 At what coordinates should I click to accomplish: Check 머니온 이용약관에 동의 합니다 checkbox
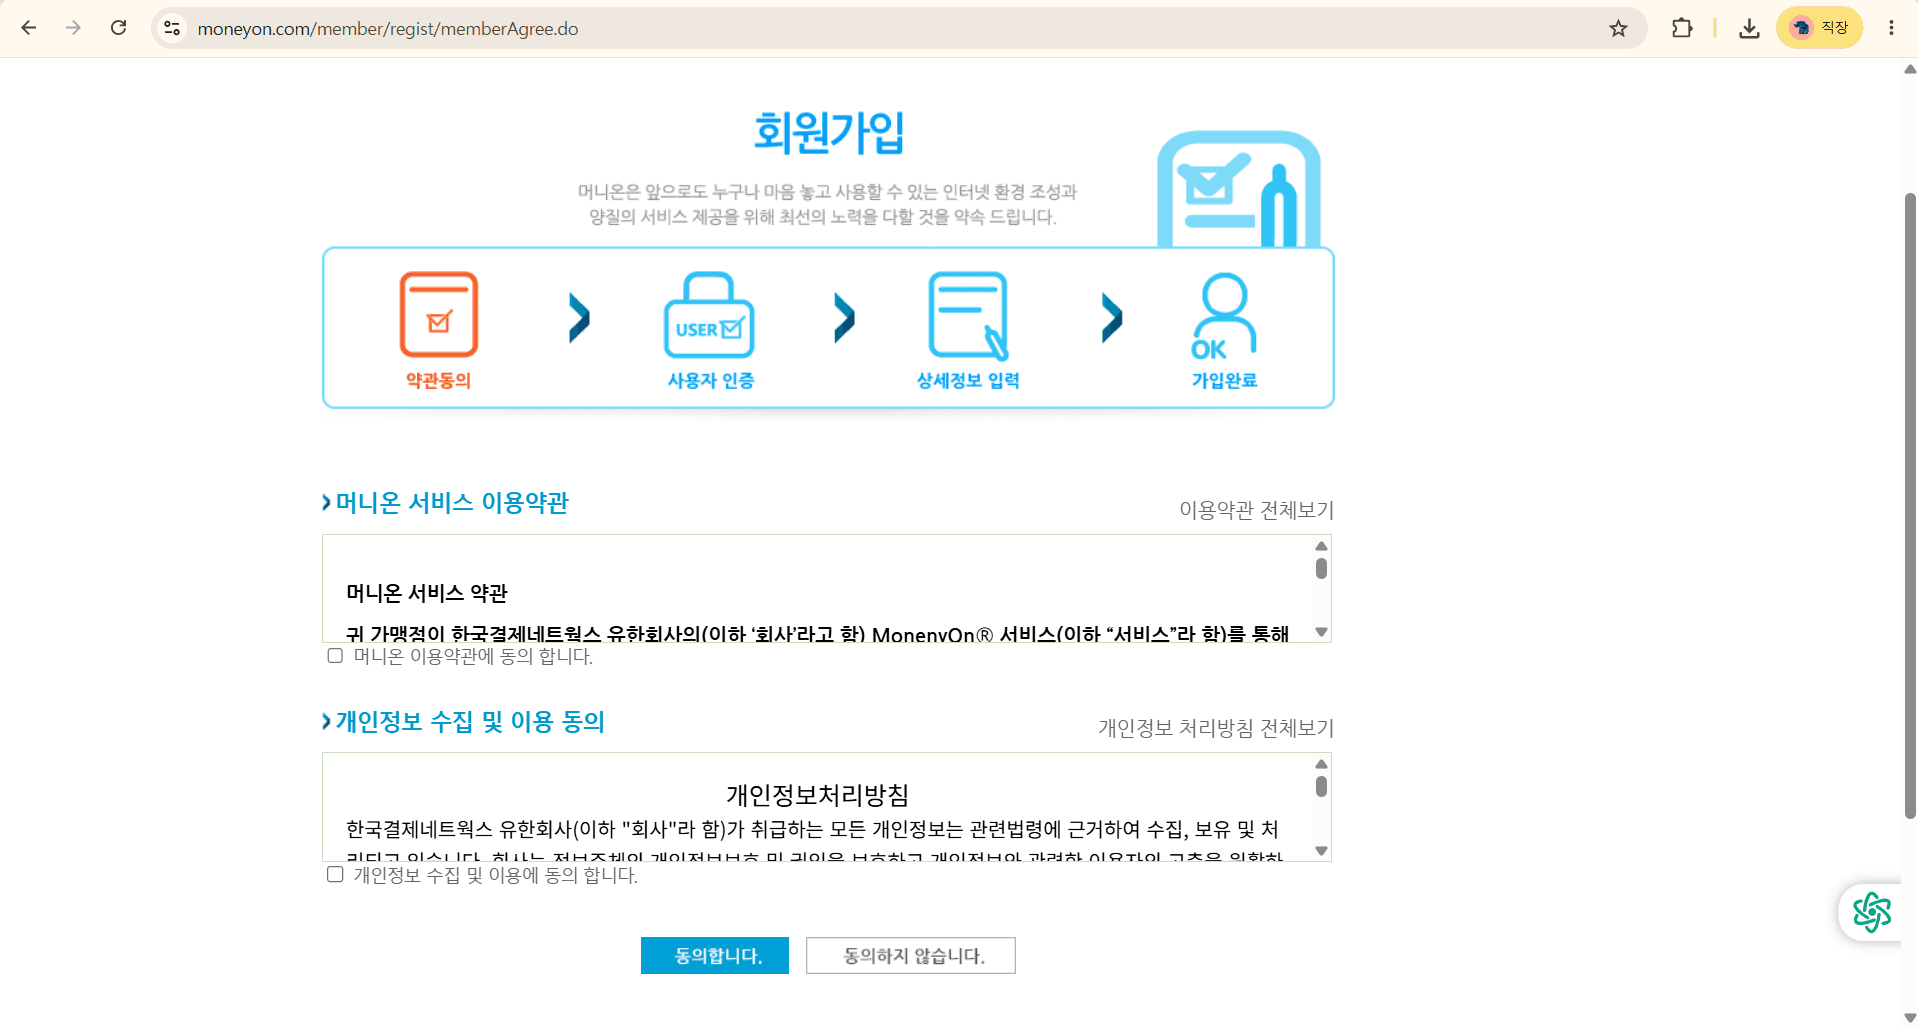point(335,656)
